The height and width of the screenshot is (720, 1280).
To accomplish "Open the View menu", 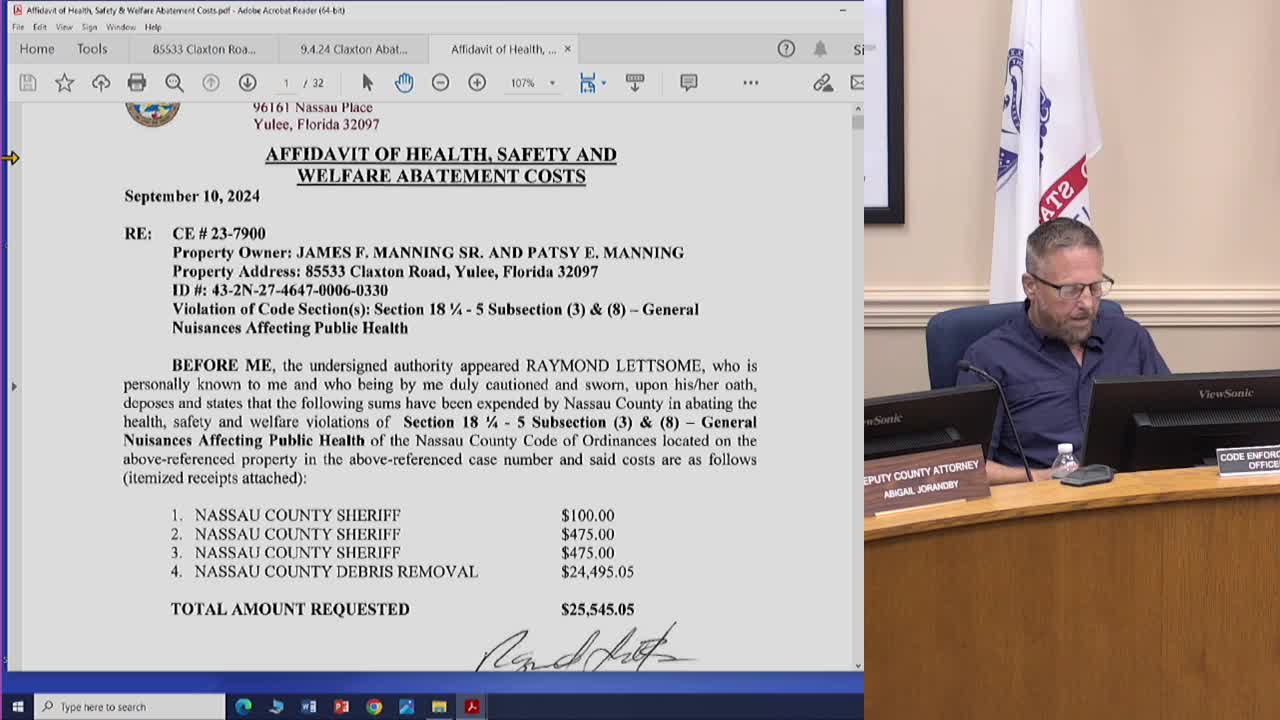I will [x=63, y=28].
